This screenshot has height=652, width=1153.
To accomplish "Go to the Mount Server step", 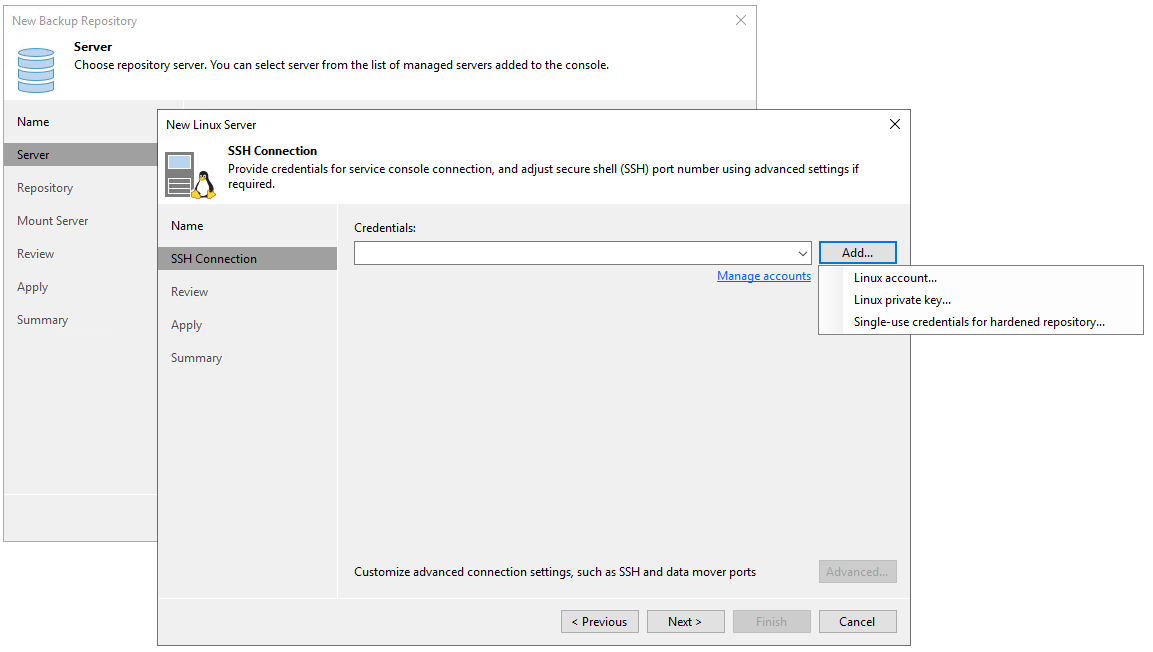I will click(52, 220).
